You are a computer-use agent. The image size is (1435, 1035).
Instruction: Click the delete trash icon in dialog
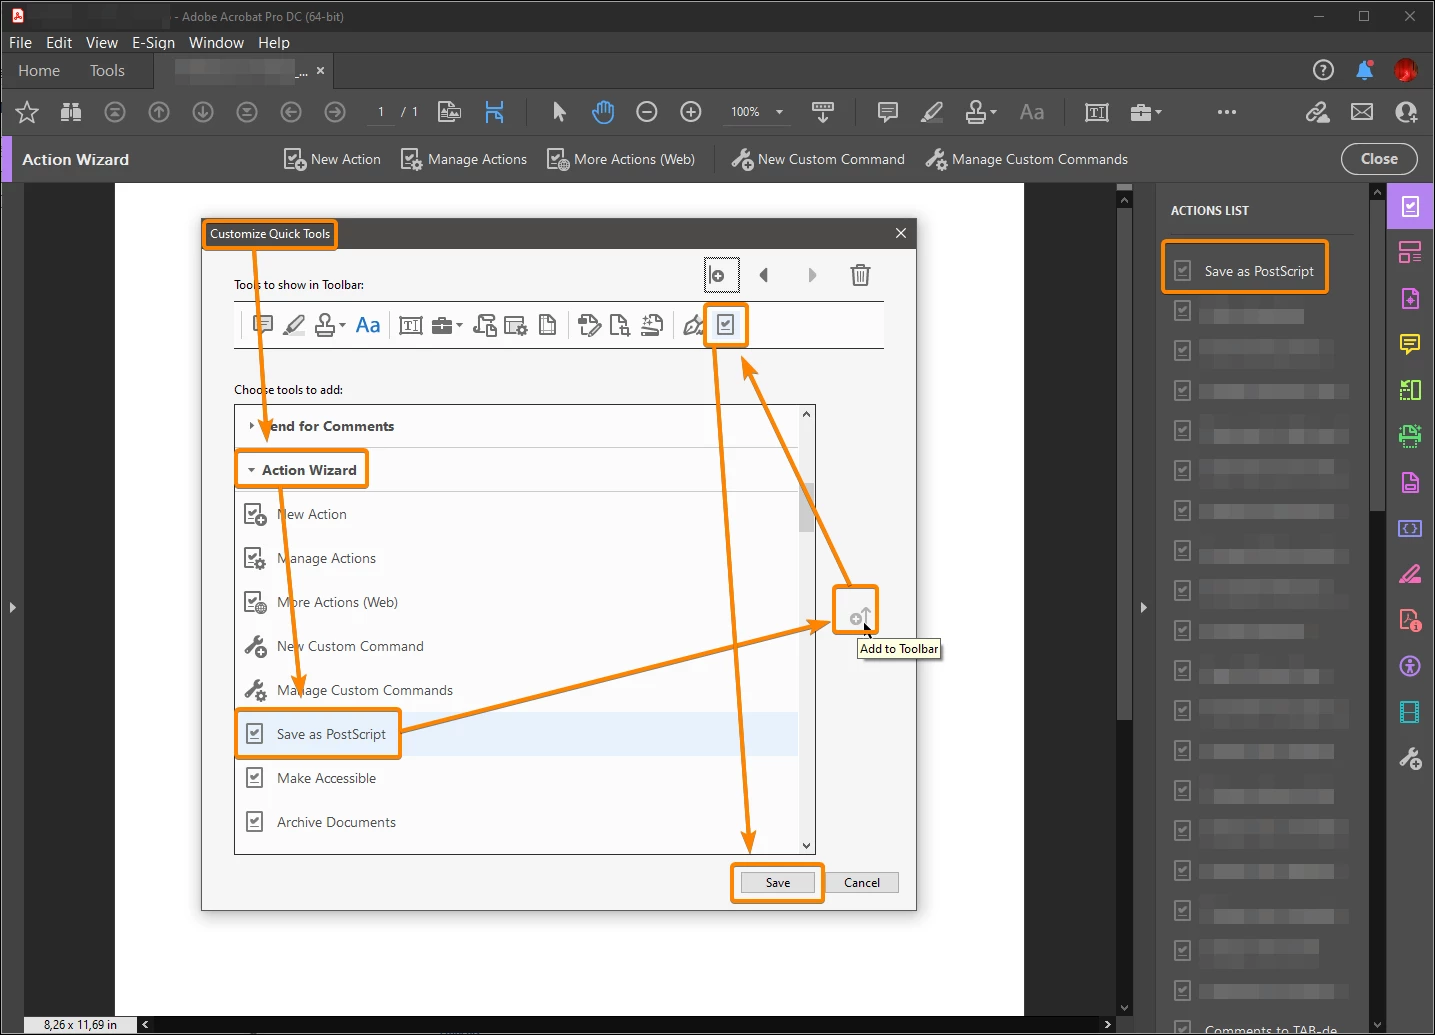[x=860, y=275]
